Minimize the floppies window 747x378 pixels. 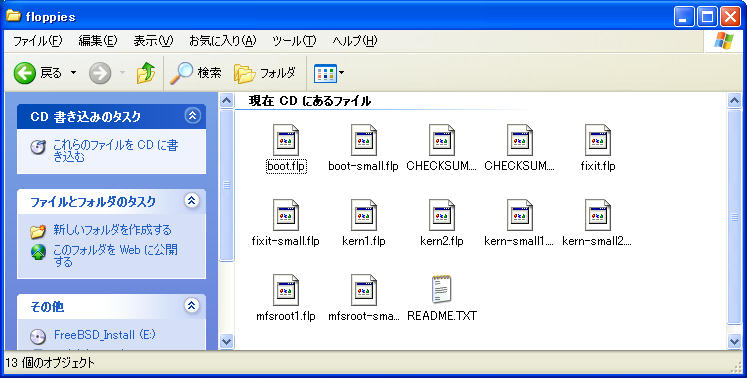point(685,17)
